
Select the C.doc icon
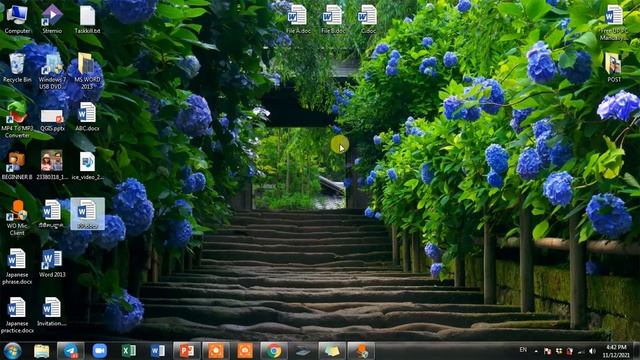point(368,19)
